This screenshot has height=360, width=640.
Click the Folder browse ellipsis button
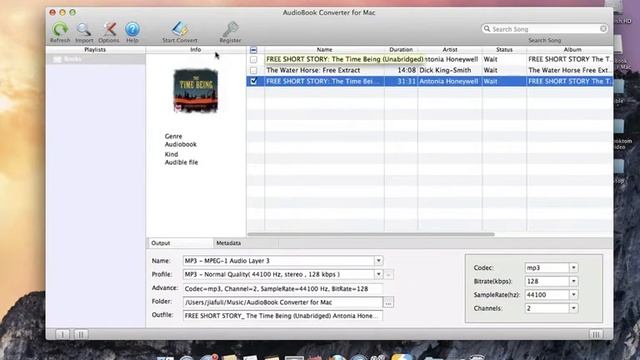(x=389, y=302)
